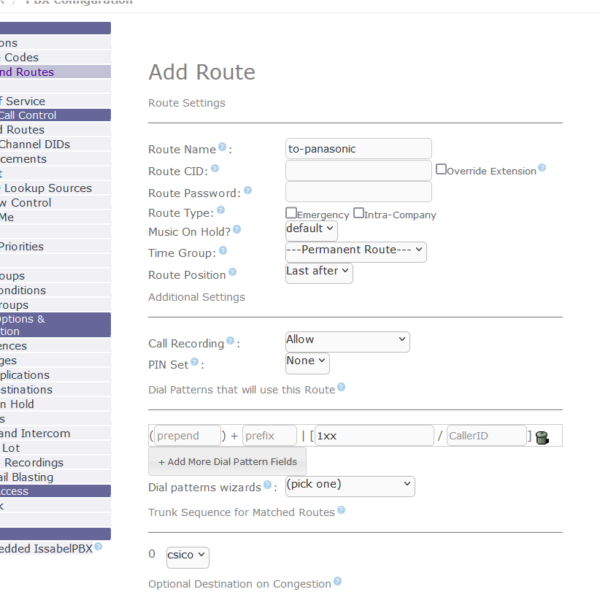Expand the Time Group Permanent Route dropdown
Viewport: 600px width, 600px height.
(356, 251)
